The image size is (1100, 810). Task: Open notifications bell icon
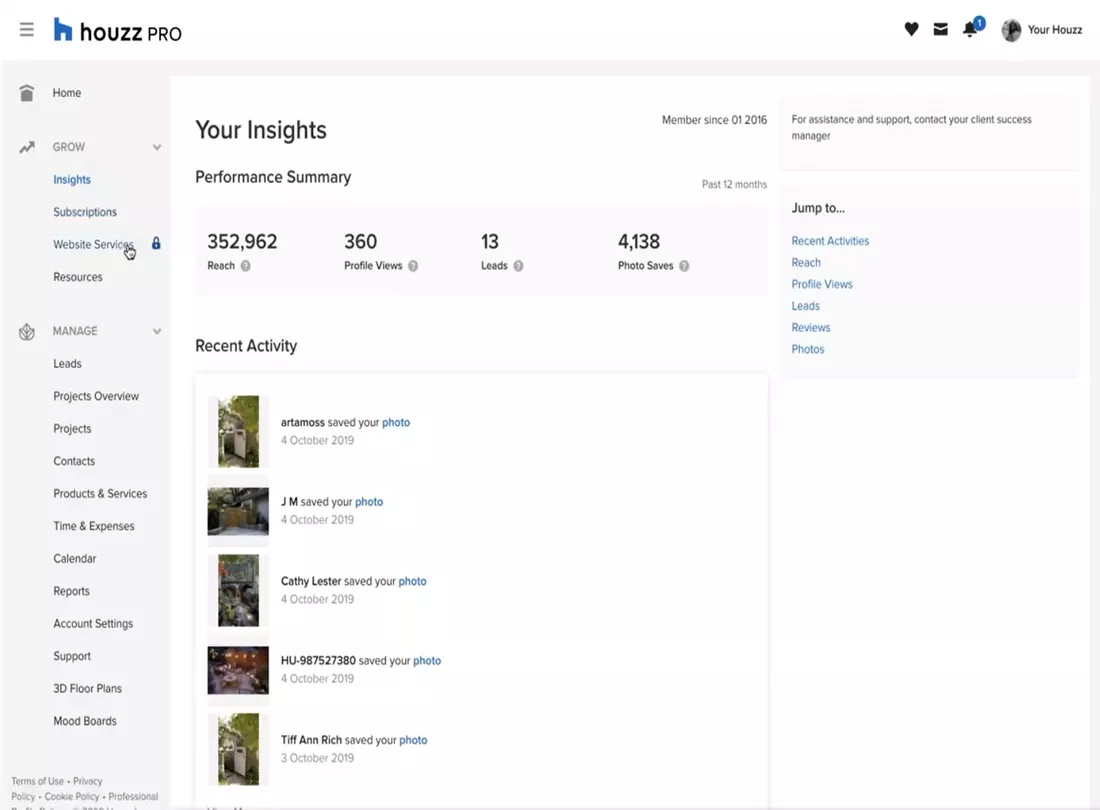pyautogui.click(x=970, y=30)
